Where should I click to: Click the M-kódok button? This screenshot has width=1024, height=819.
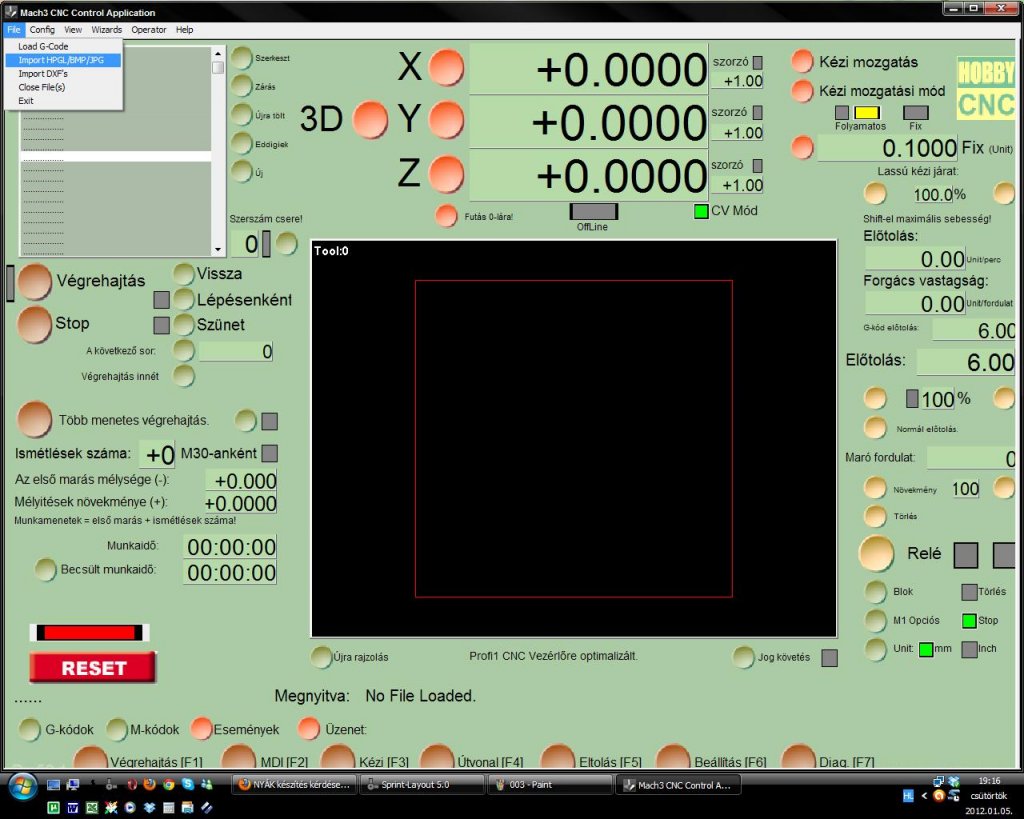(117, 730)
